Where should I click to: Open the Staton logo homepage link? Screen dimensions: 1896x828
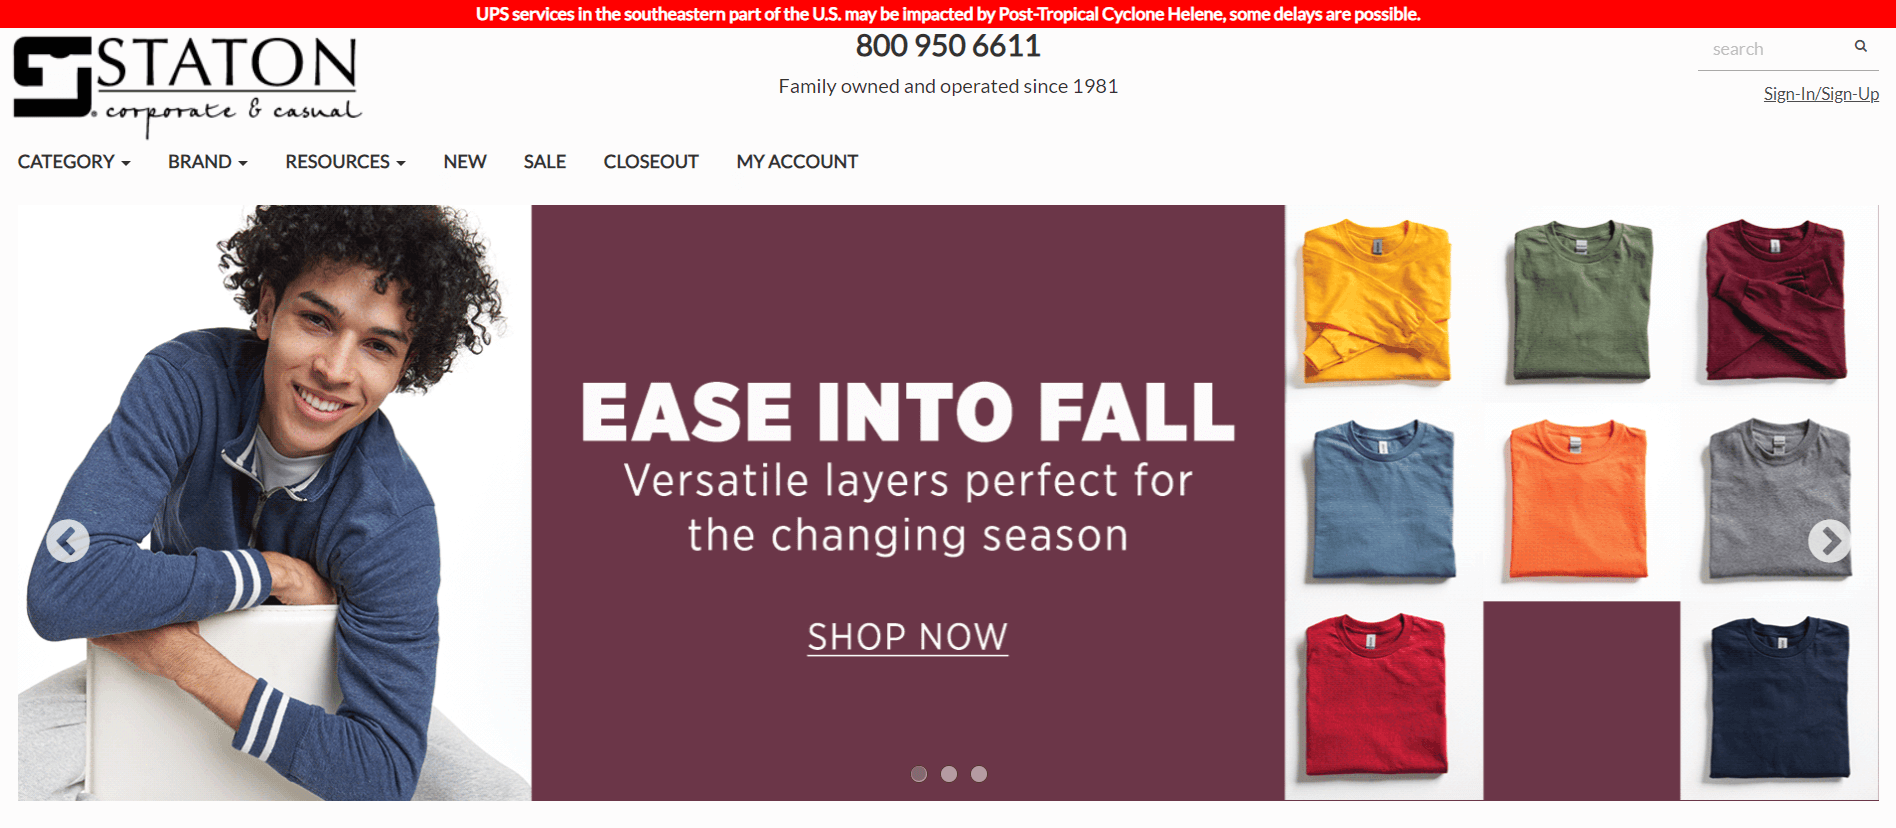(188, 87)
